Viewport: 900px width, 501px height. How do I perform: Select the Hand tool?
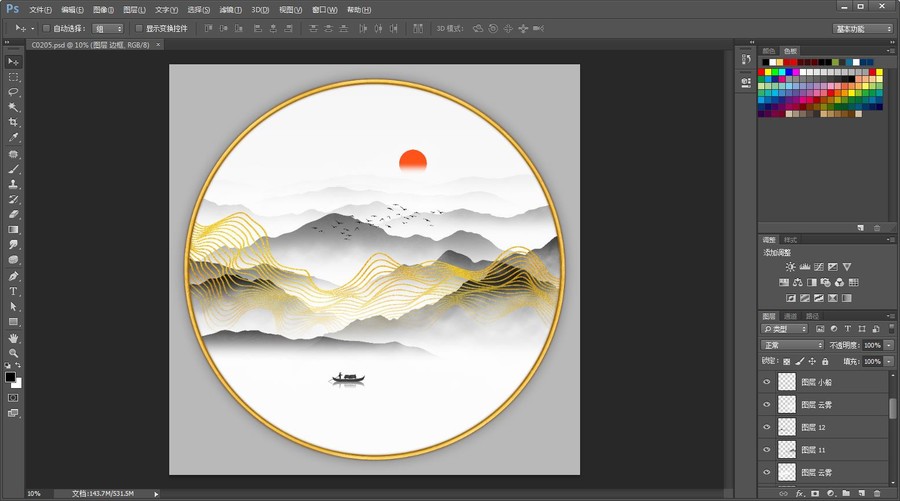click(13, 338)
